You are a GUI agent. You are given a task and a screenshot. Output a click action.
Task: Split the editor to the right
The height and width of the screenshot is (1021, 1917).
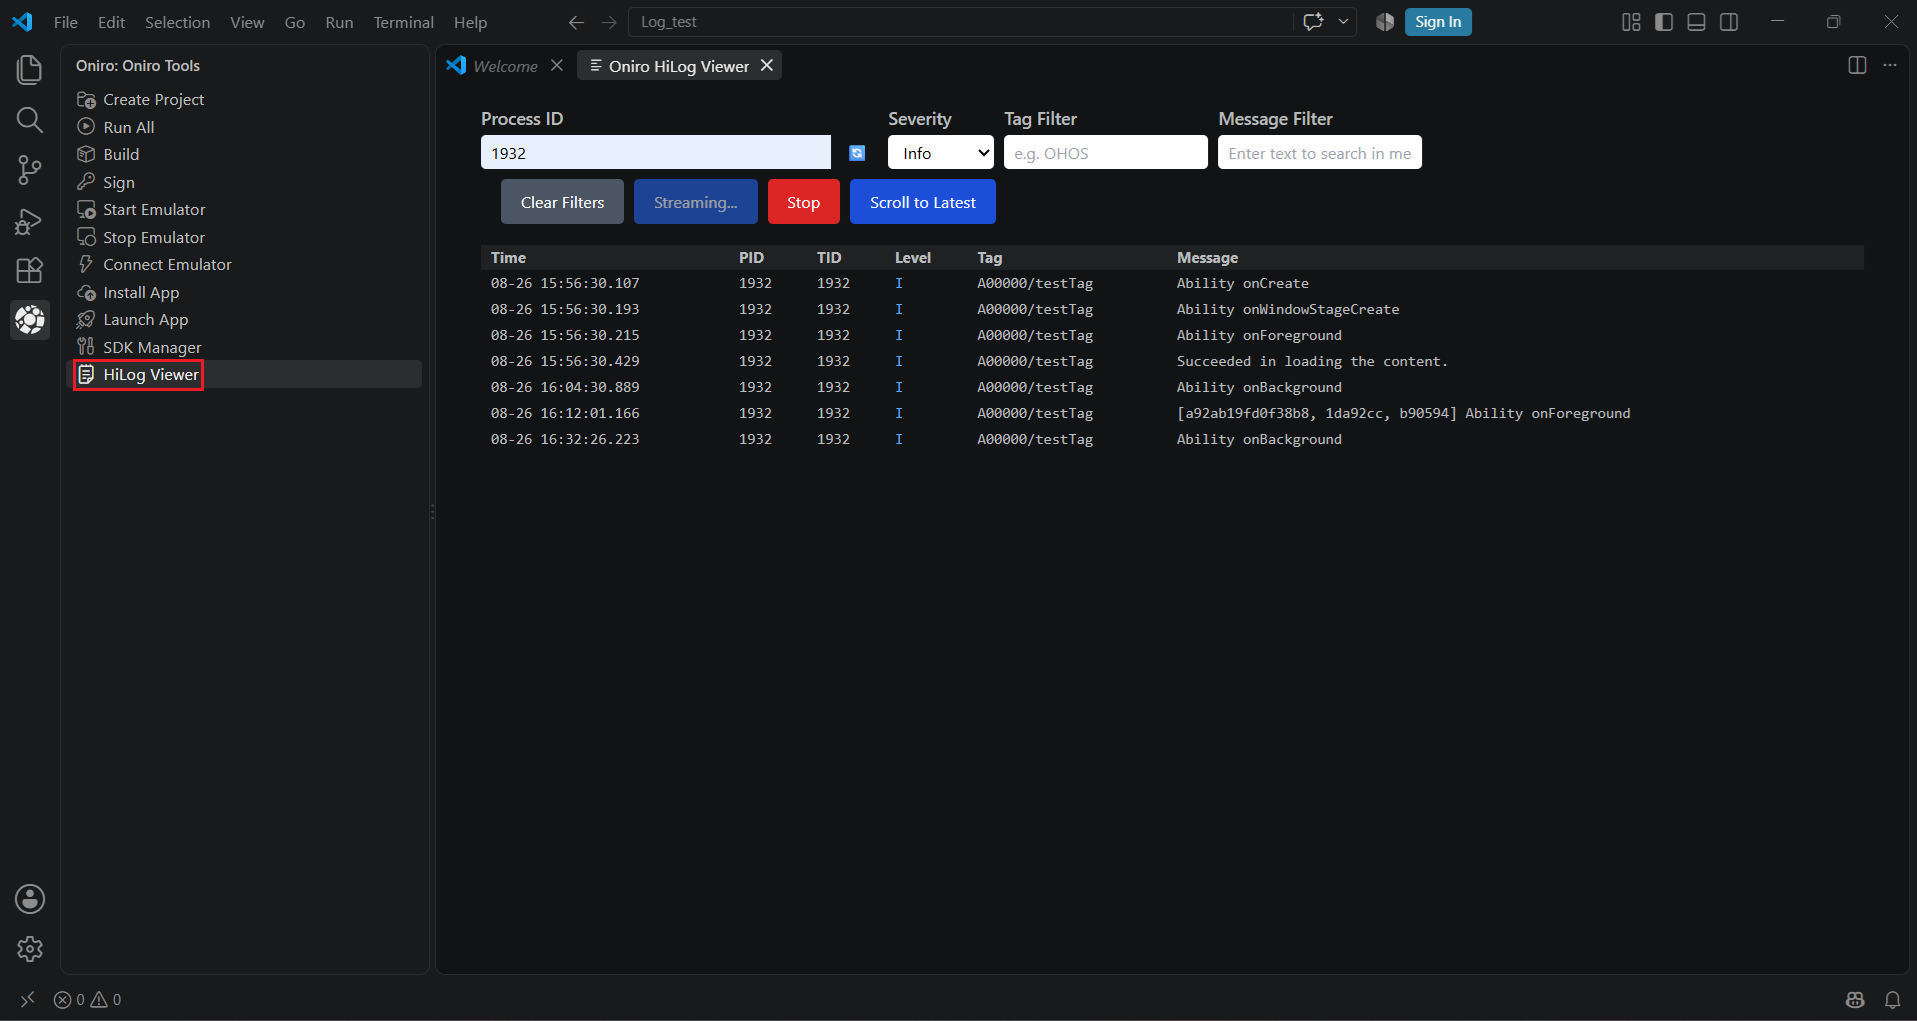[x=1857, y=65]
